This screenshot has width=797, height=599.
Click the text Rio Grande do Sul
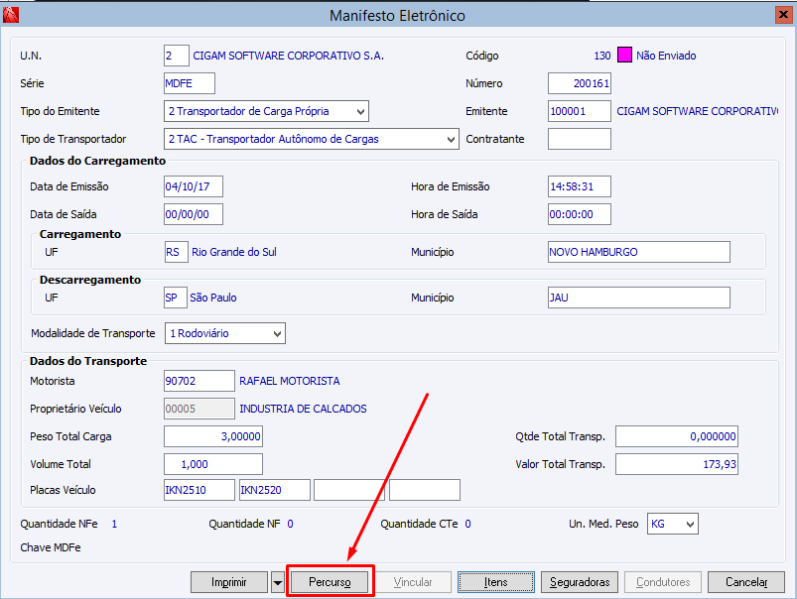point(234,252)
